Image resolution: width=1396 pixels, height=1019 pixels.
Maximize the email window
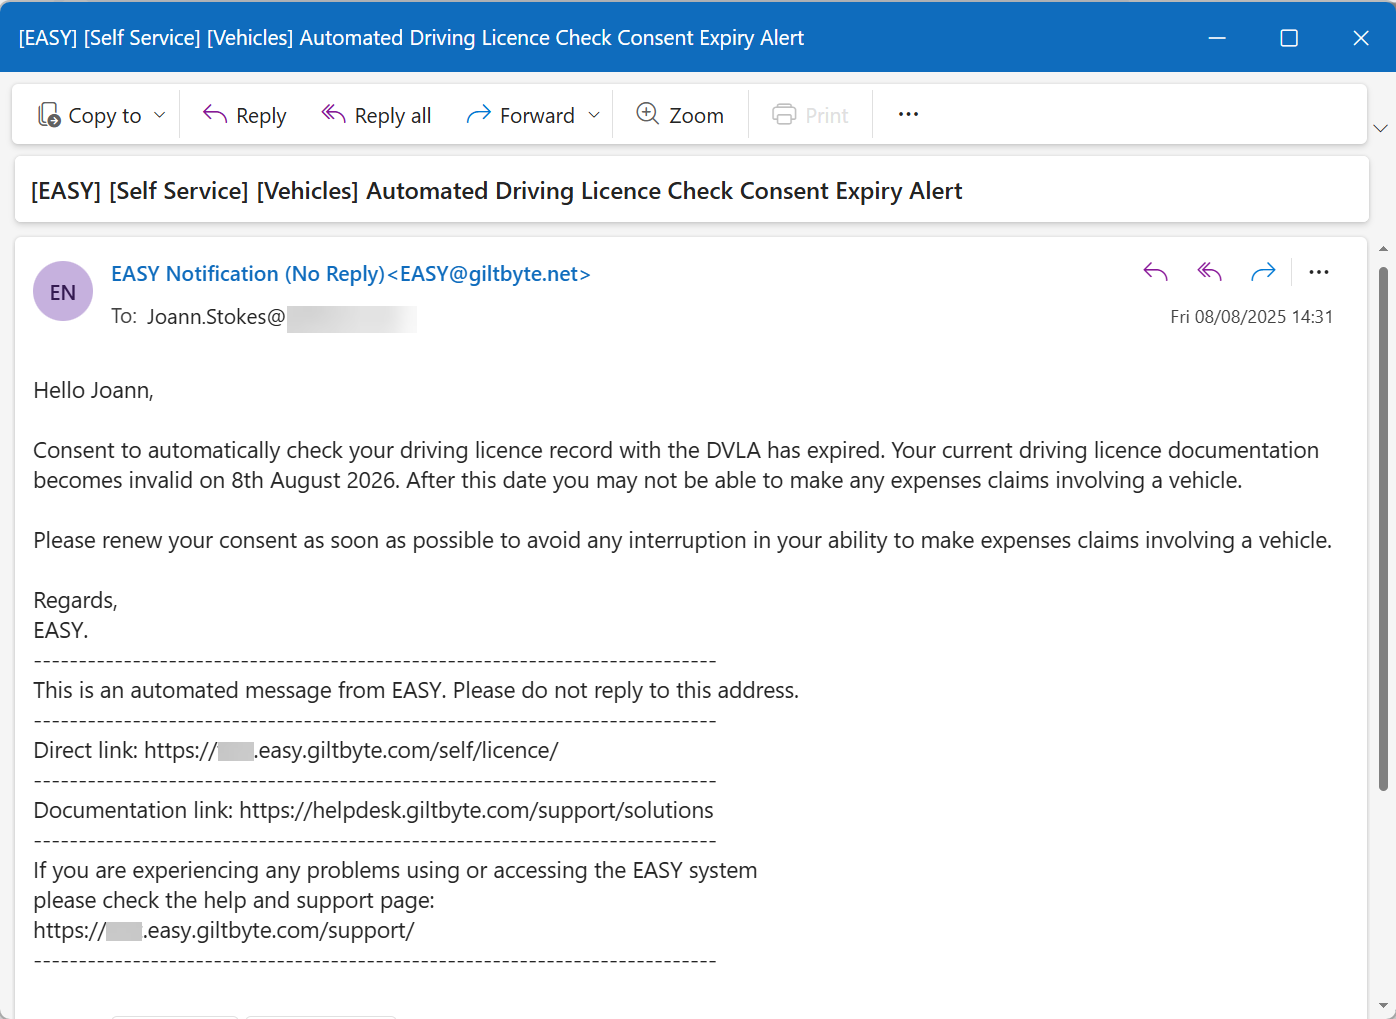coord(1289,38)
